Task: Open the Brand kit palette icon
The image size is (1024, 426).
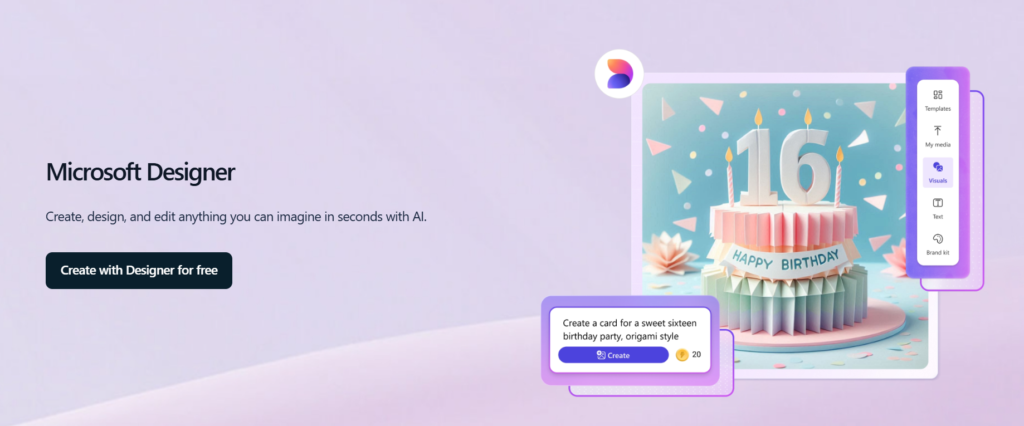Action: 938,238
